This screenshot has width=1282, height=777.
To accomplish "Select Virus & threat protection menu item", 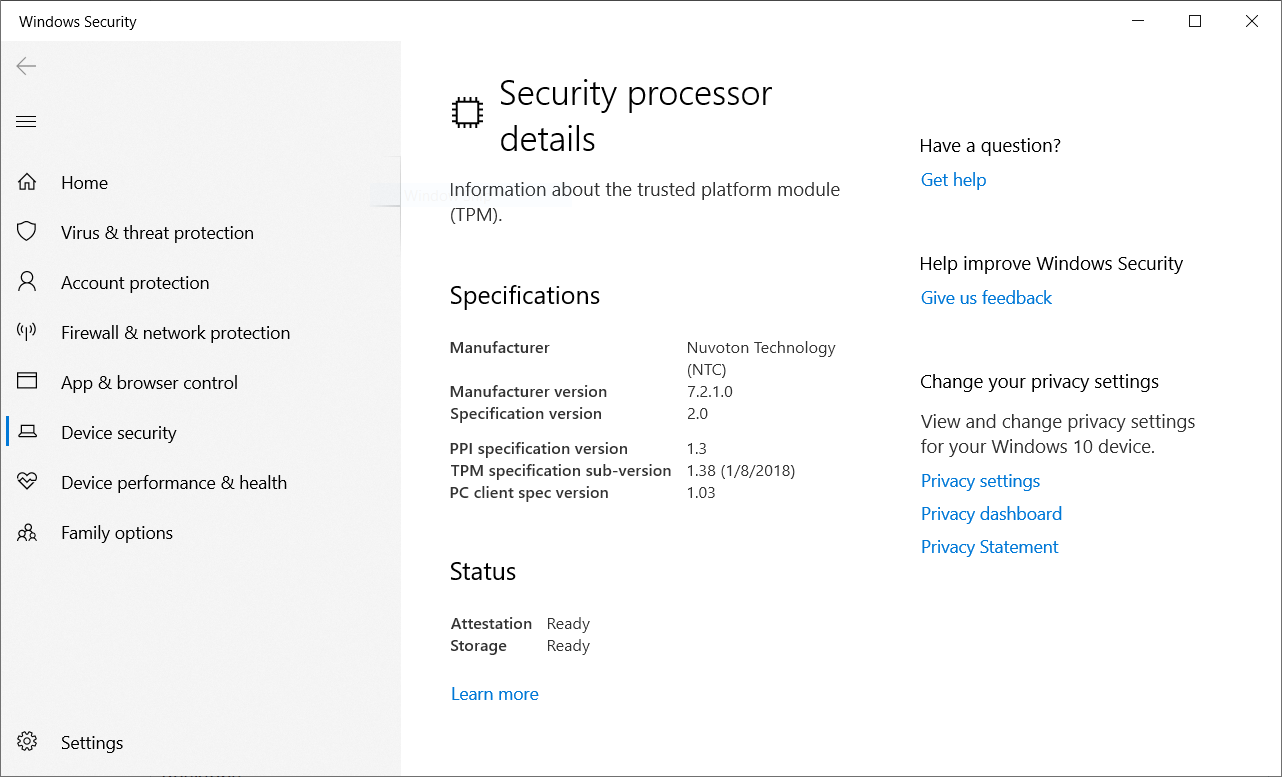I will pos(157,233).
